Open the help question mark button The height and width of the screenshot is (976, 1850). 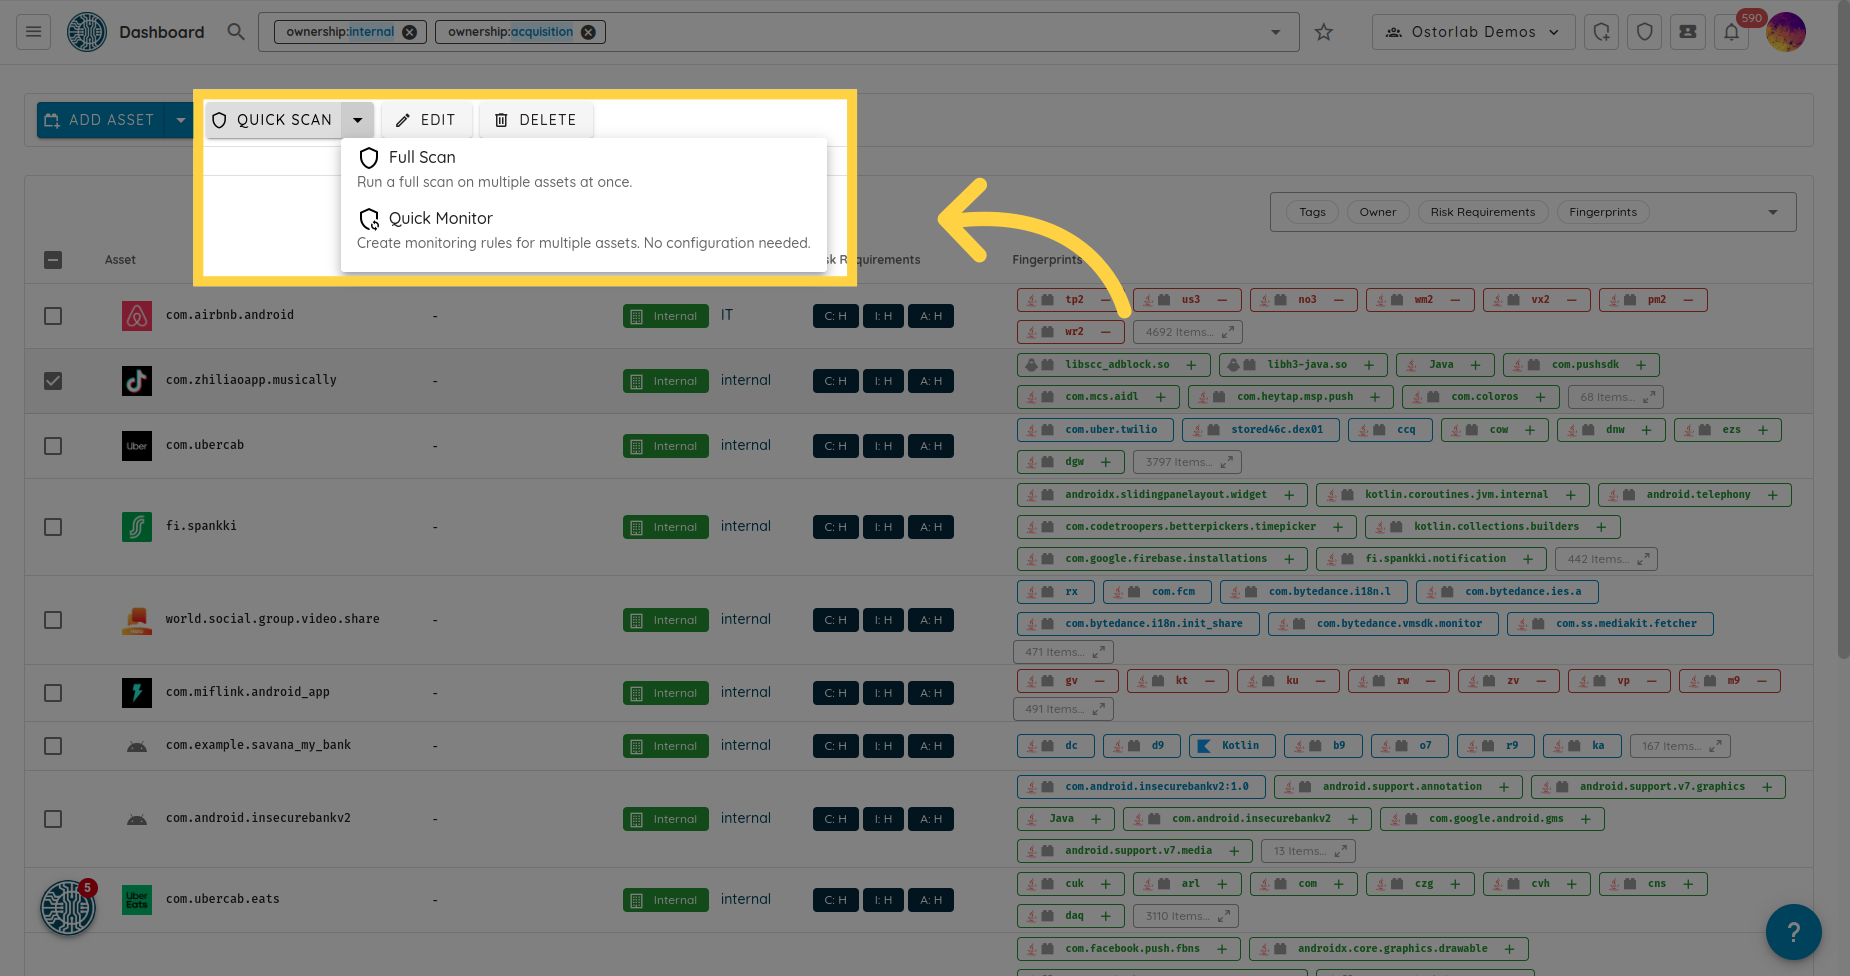click(1793, 932)
